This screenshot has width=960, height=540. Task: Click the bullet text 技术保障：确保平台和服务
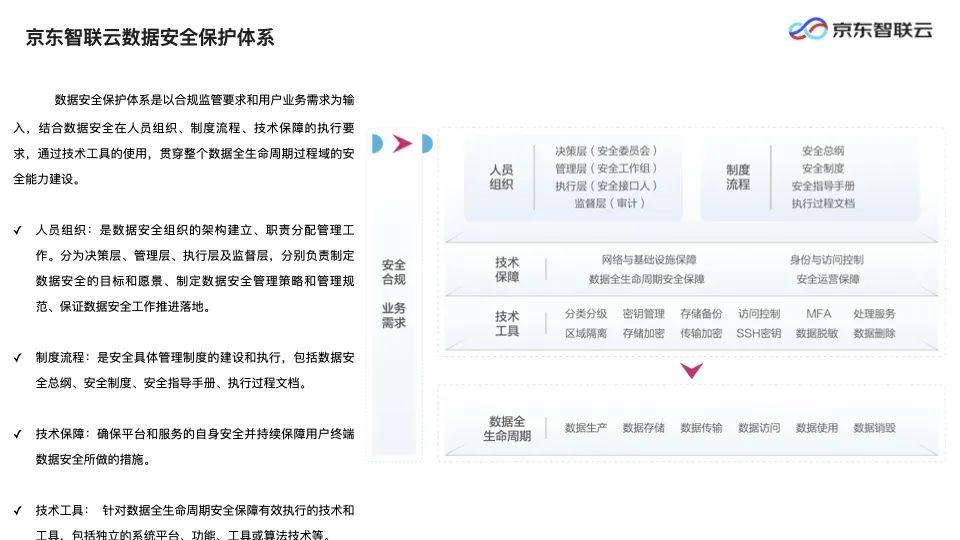[x=195, y=447]
